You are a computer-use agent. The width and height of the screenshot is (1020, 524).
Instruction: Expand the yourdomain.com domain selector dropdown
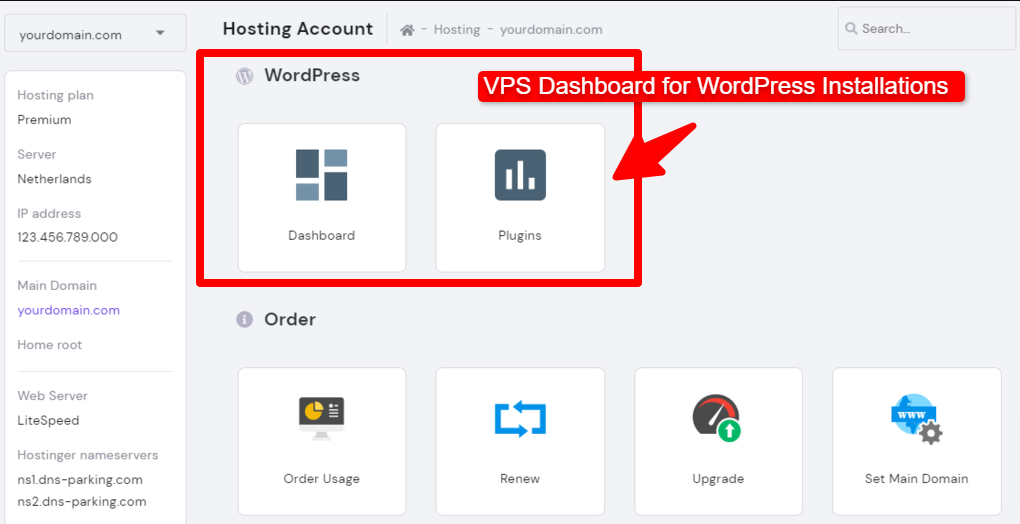point(95,33)
